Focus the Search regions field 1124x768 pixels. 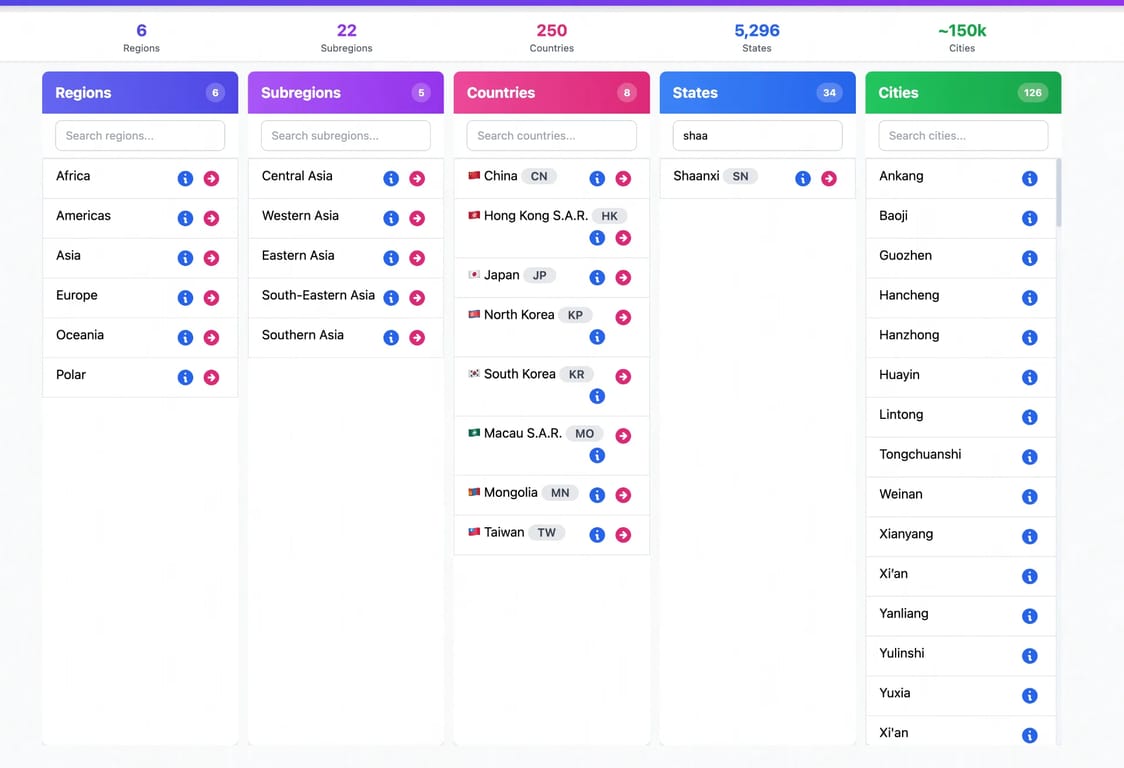(140, 136)
